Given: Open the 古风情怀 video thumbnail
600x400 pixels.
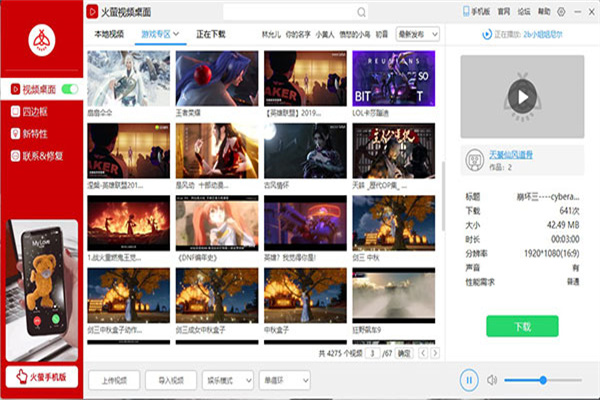Looking at the screenshot, I should [305, 151].
